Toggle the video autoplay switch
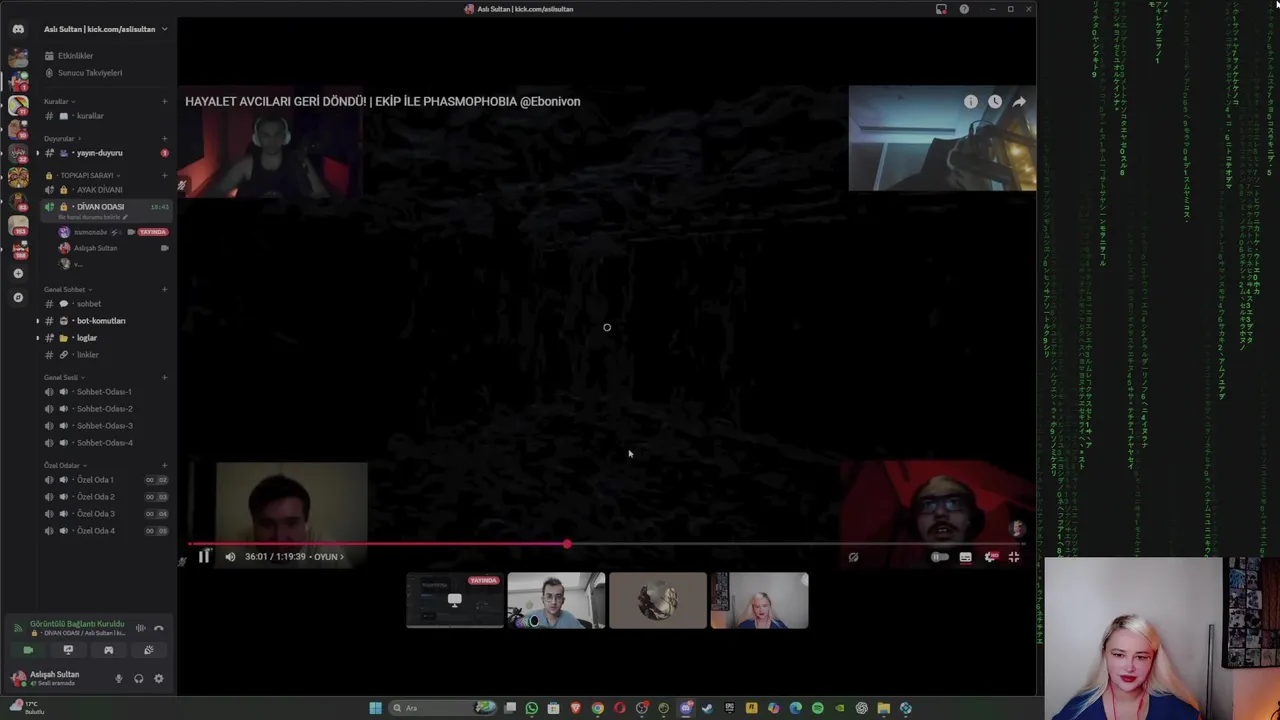 (940, 557)
